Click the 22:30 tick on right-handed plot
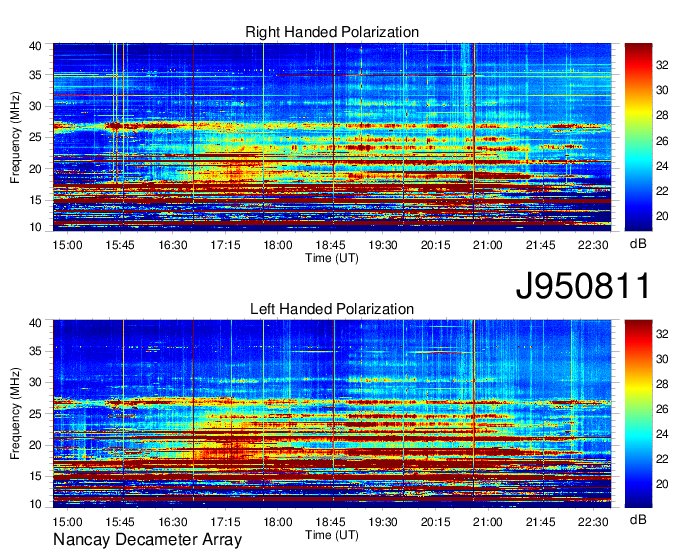This screenshot has width=680, height=552. (593, 245)
